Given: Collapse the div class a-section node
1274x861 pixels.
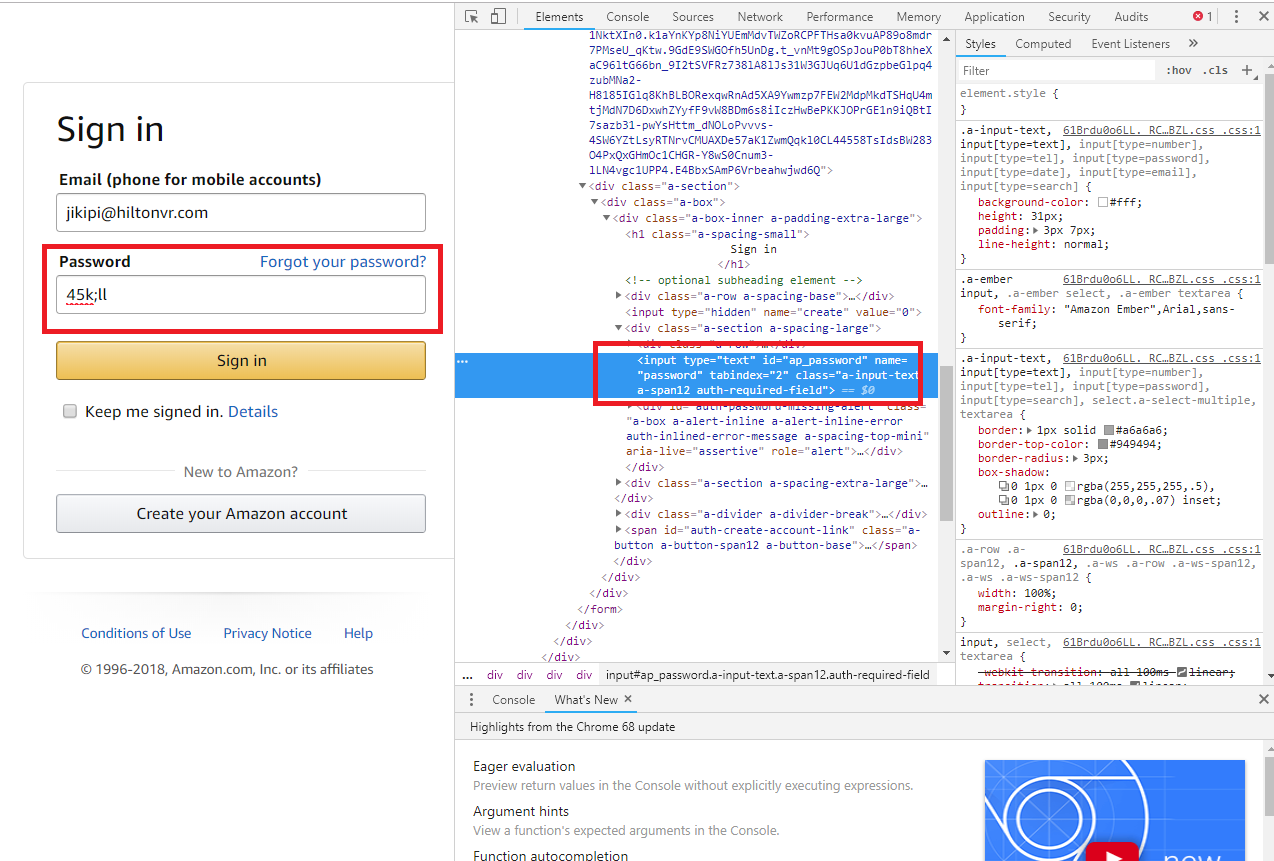Looking at the screenshot, I should [583, 186].
